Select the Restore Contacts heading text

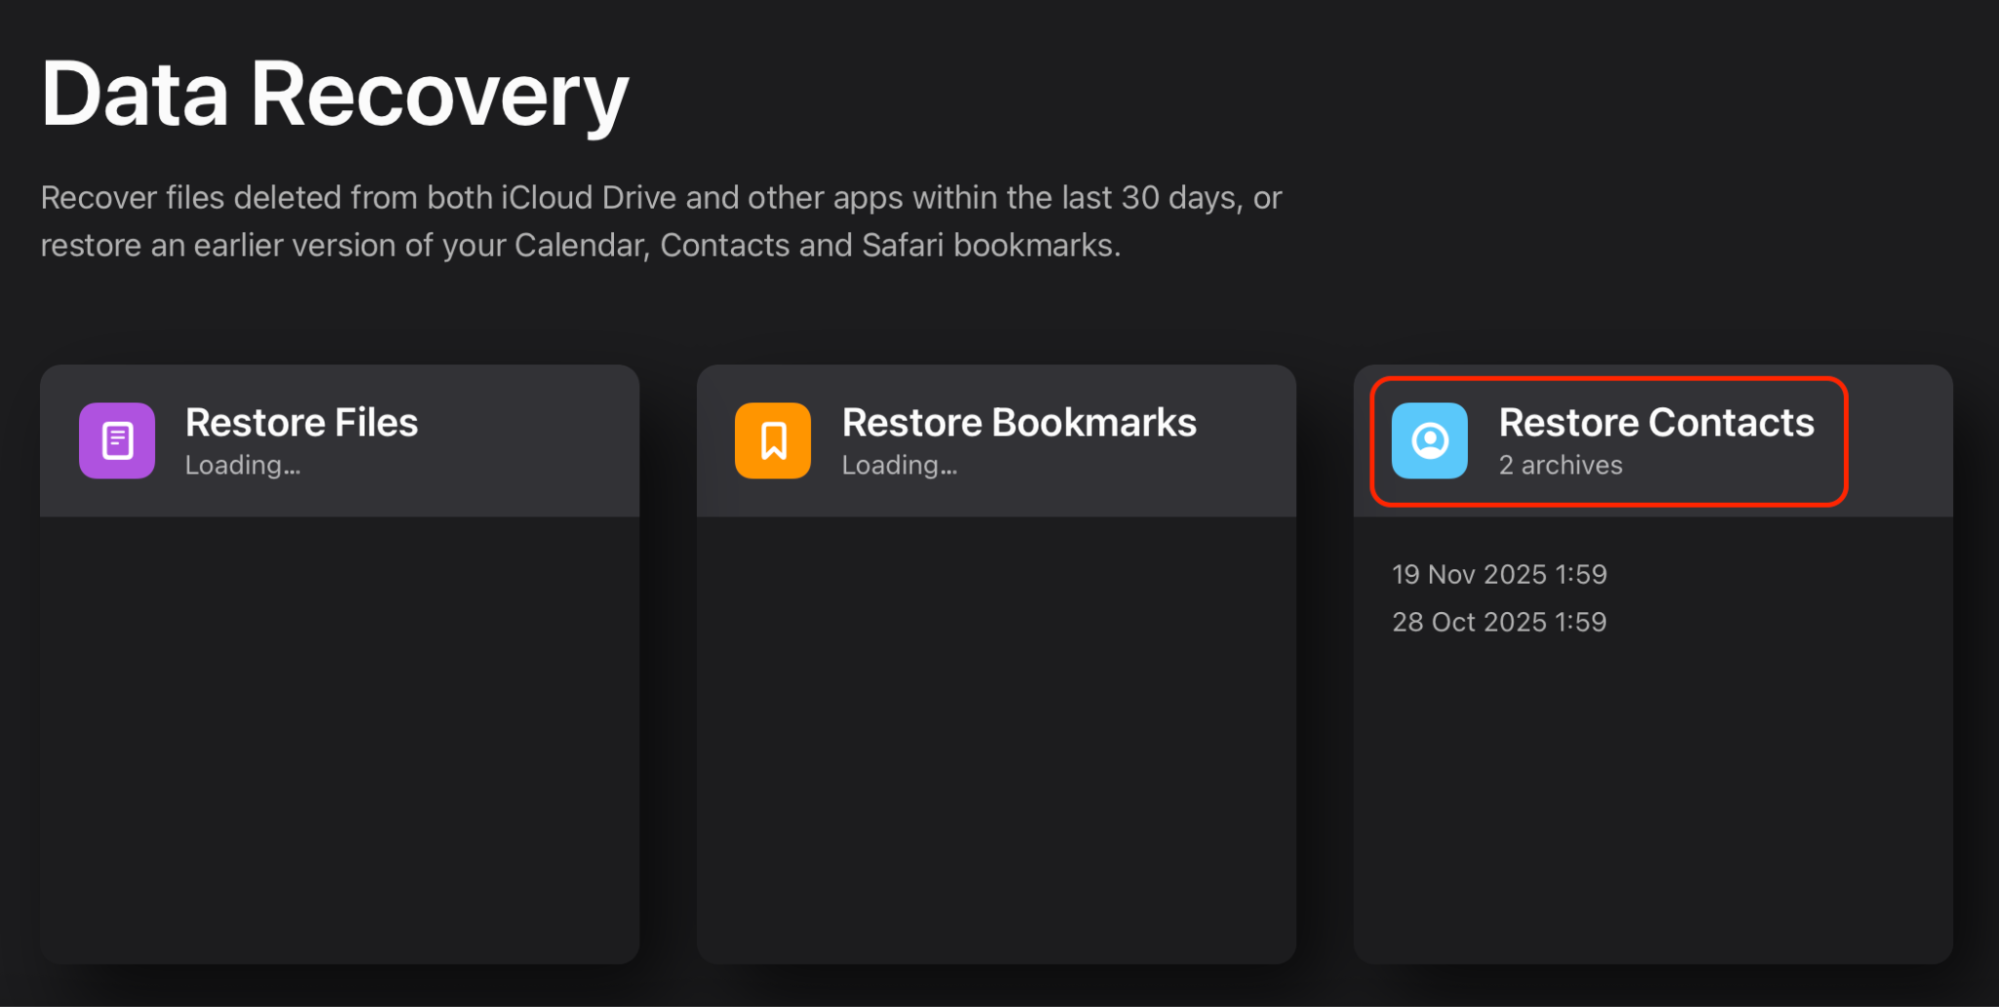pyautogui.click(x=1655, y=422)
